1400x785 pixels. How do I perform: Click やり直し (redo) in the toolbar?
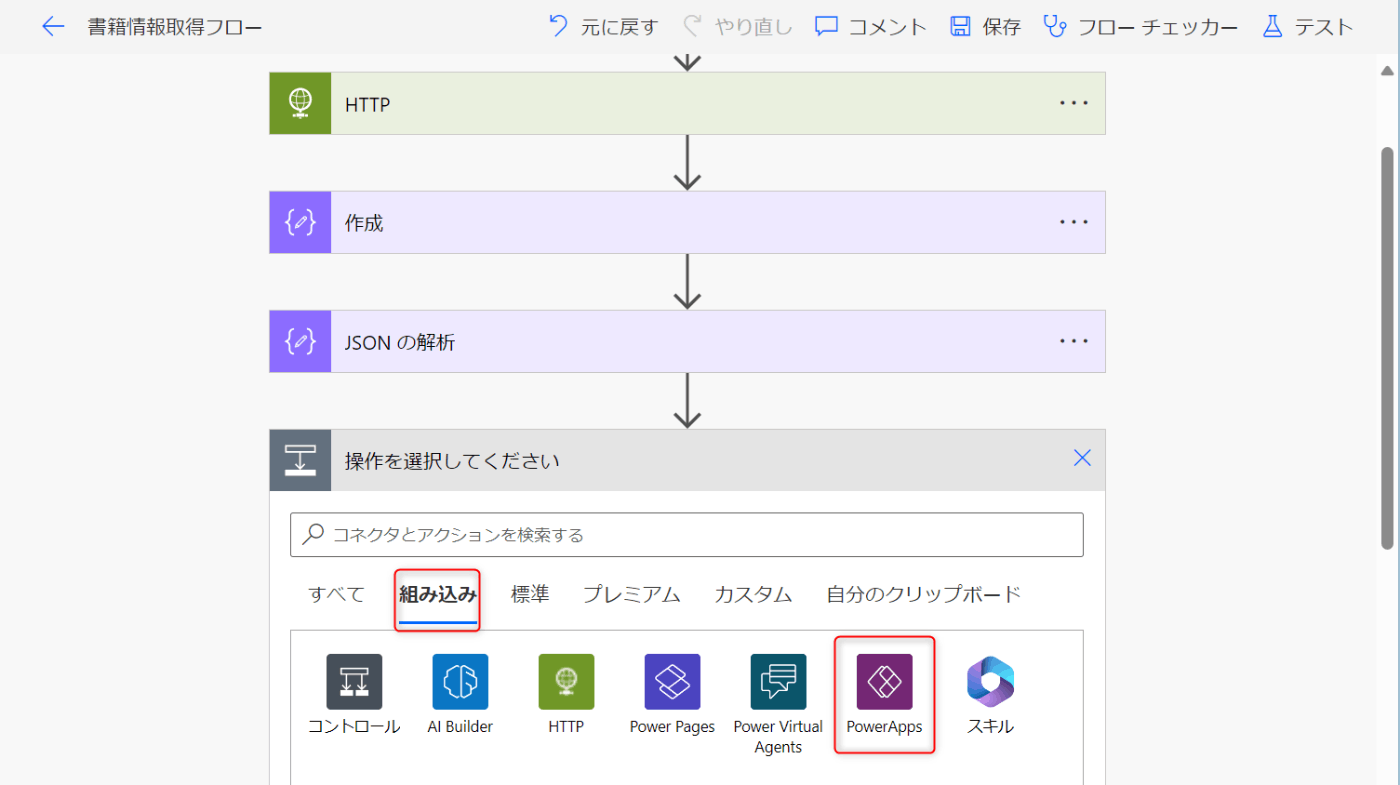point(738,27)
